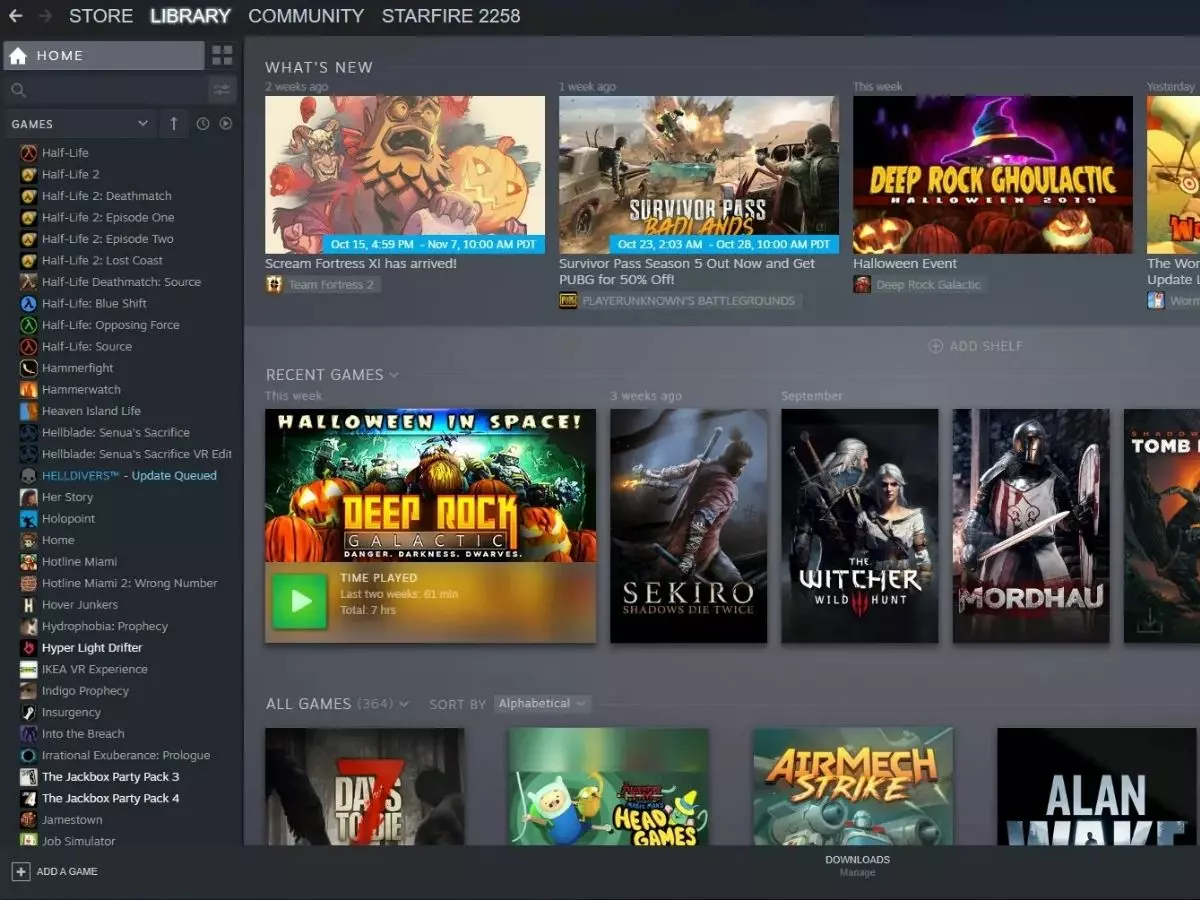Open the Alphabetical sort dropdown
1200x900 pixels.
[542, 703]
